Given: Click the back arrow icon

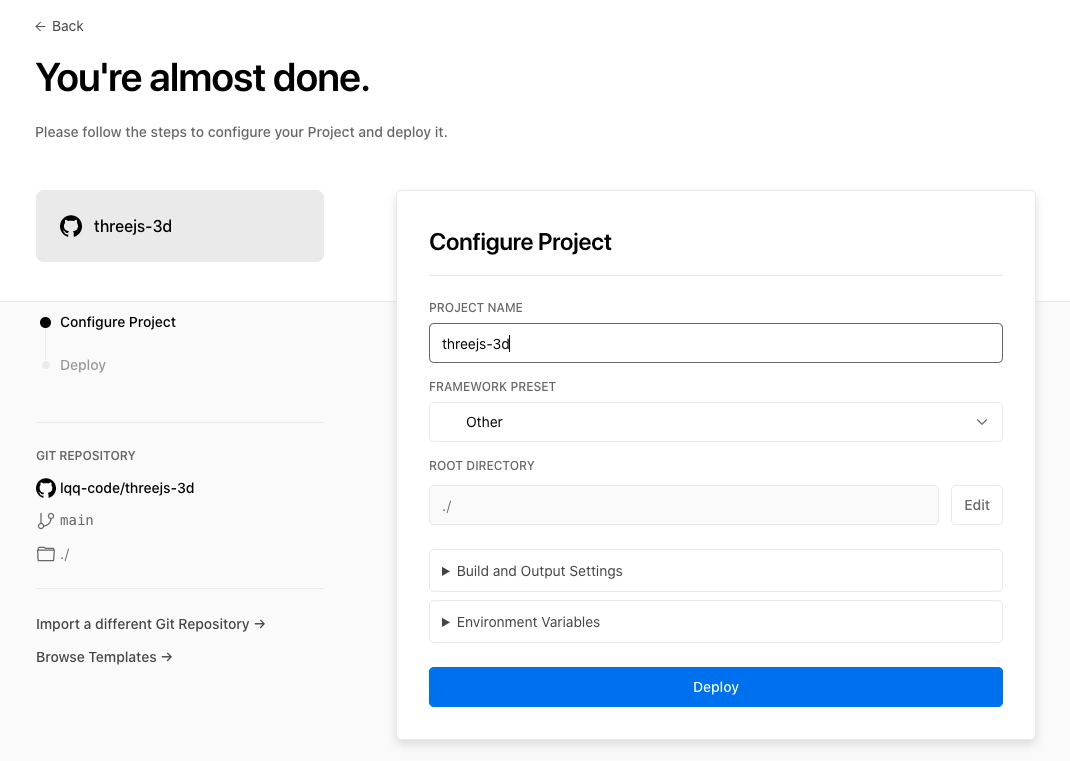Looking at the screenshot, I should 40,26.
